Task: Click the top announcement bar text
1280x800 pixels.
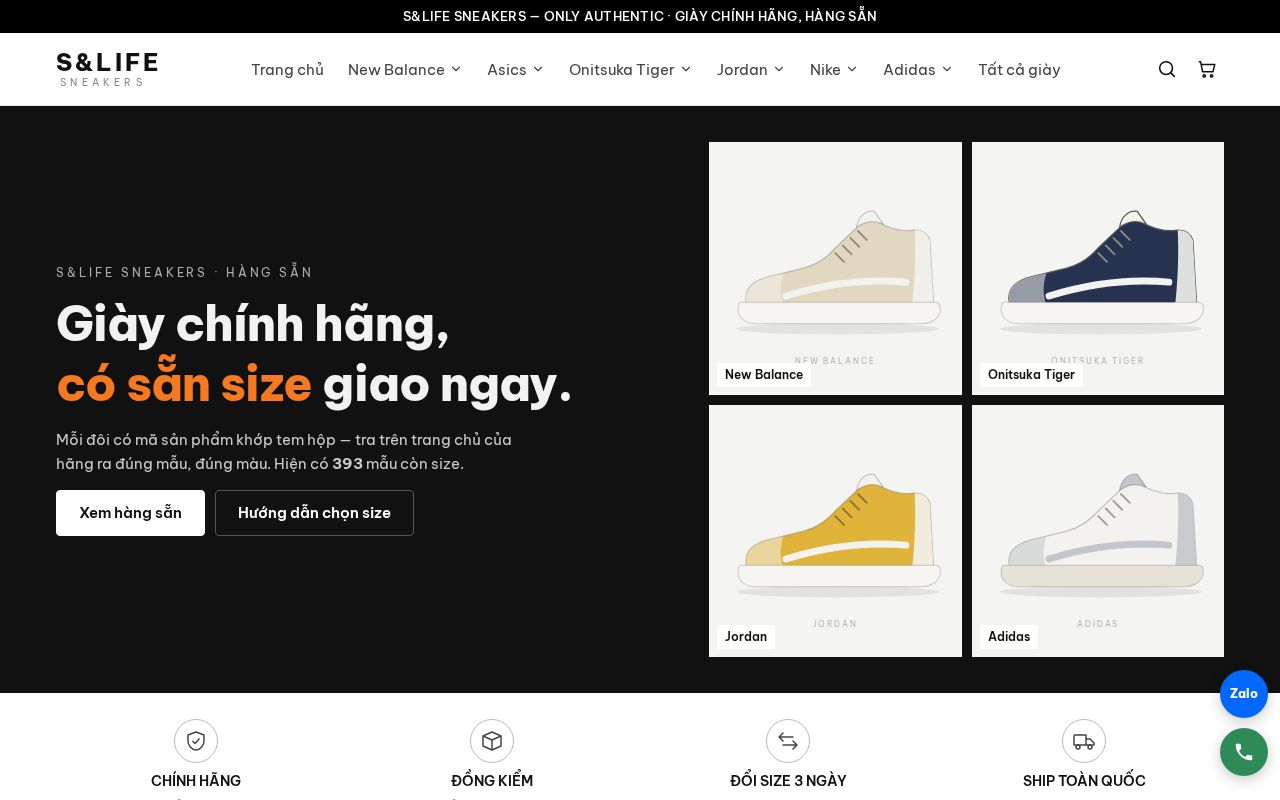Action: (640, 16)
